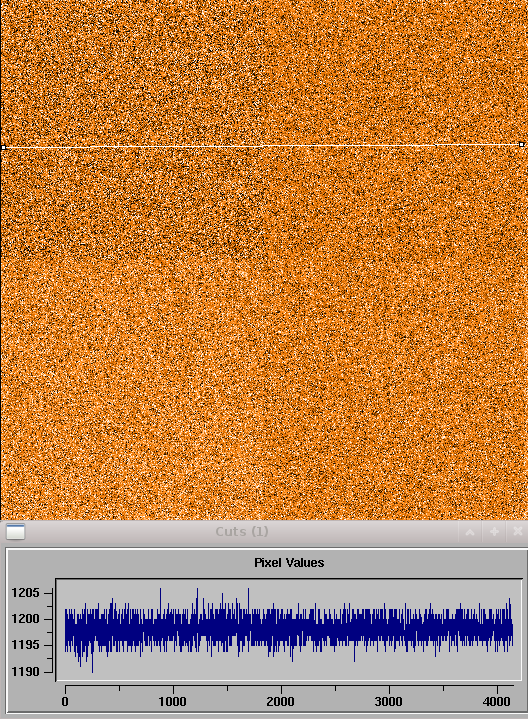Image resolution: width=528 pixels, height=719 pixels.
Task: Click the 1200 label on the y-axis
Action: point(25,619)
